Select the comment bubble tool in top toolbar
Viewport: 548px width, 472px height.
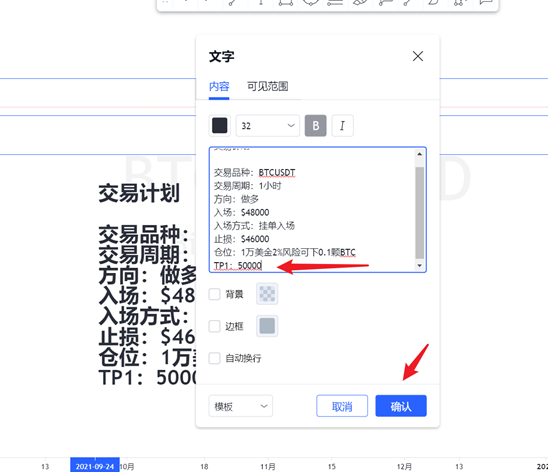click(x=485, y=2)
